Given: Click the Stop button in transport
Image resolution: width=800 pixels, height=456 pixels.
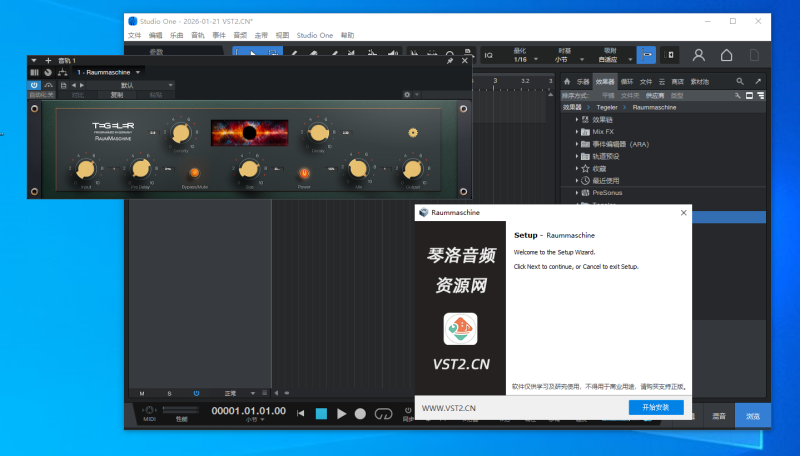Looking at the screenshot, I should tap(321, 414).
